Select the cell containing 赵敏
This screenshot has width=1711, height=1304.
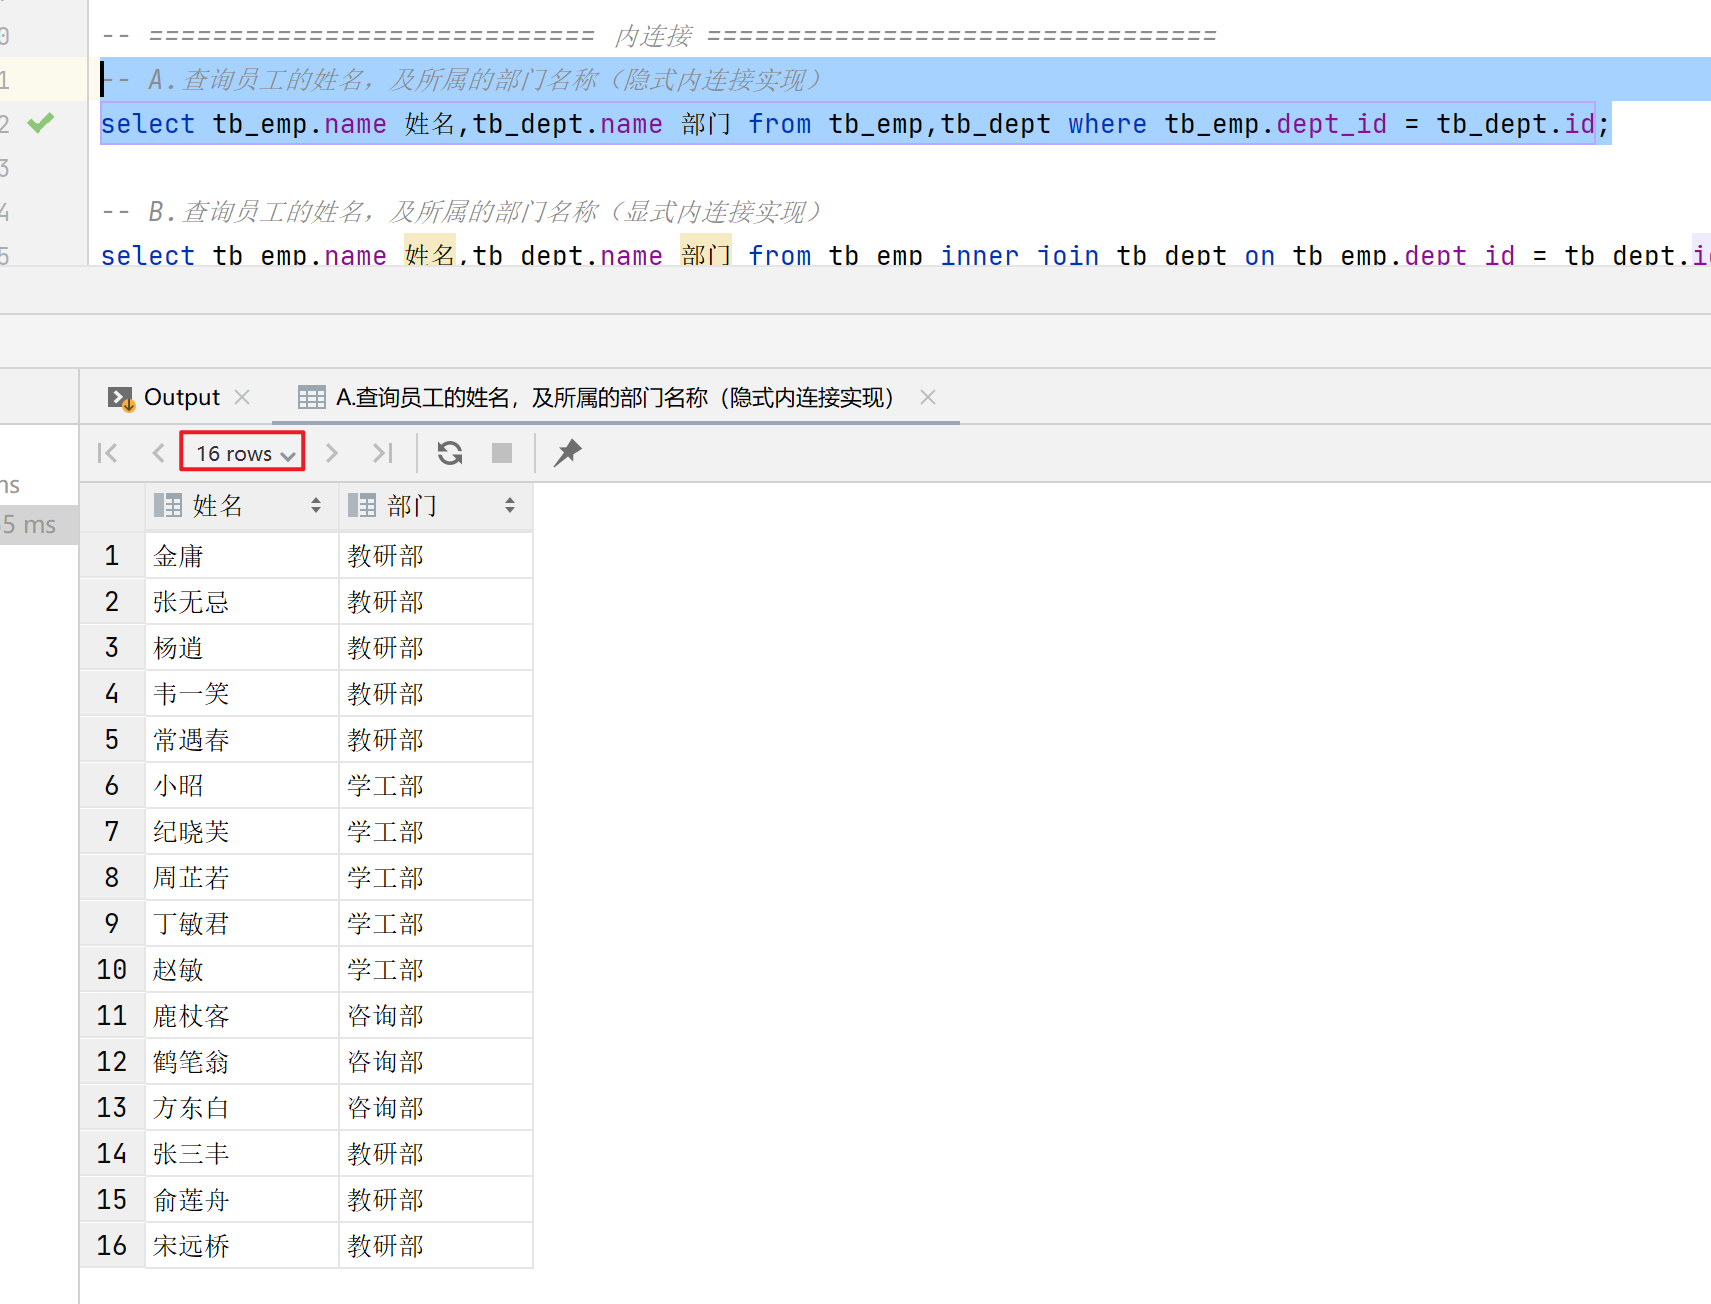[242, 970]
